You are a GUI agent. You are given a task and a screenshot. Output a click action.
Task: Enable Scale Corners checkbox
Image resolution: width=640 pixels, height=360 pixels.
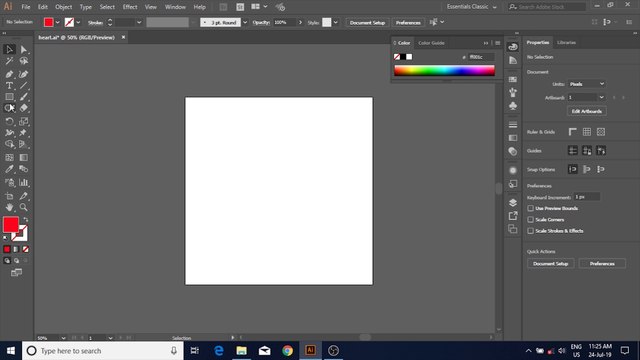pos(531,220)
